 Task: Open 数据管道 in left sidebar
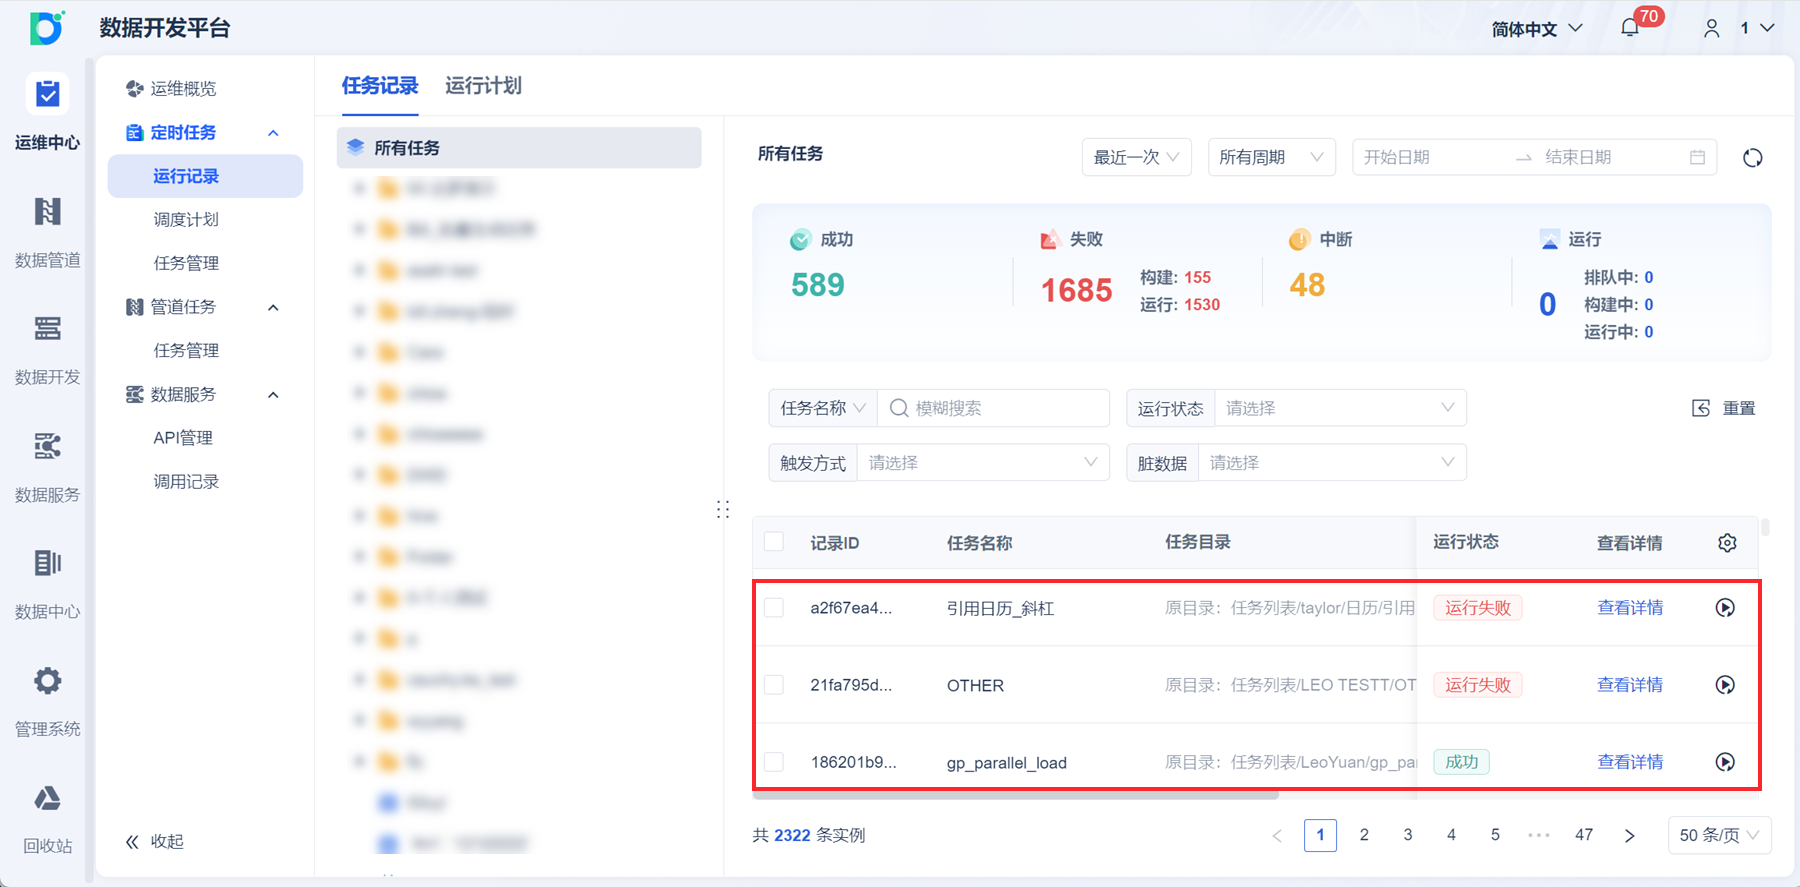point(47,232)
